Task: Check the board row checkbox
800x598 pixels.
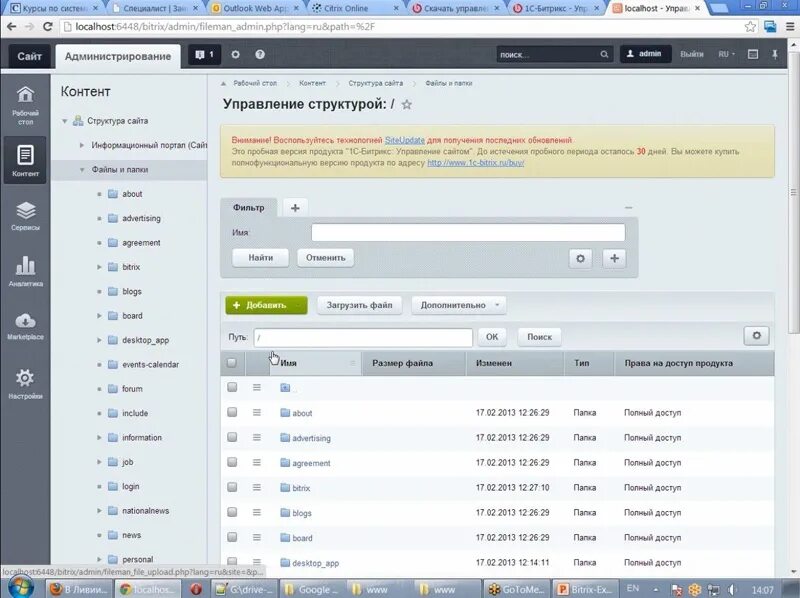Action: tap(232, 537)
